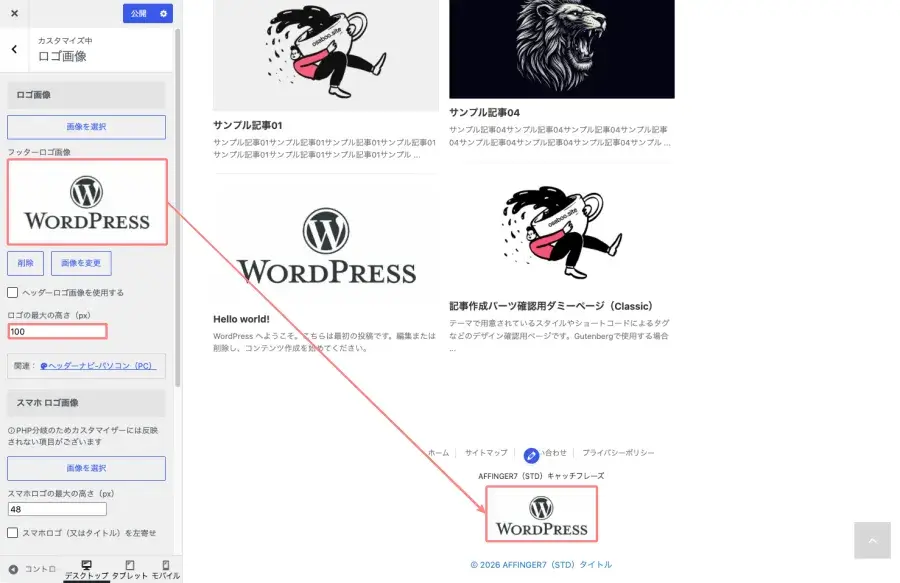Click the Hello world WordPress logo thumbnail
900x583 pixels.
[325, 246]
